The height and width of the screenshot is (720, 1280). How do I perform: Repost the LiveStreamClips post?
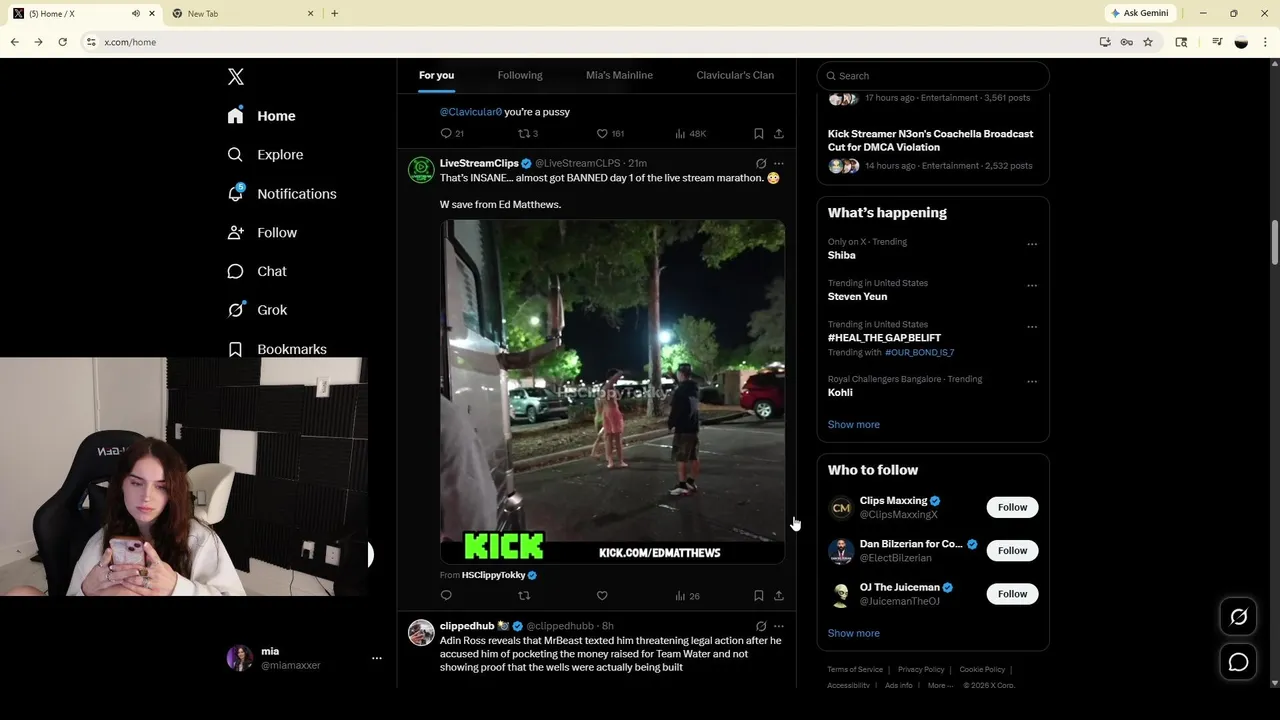[x=524, y=596]
